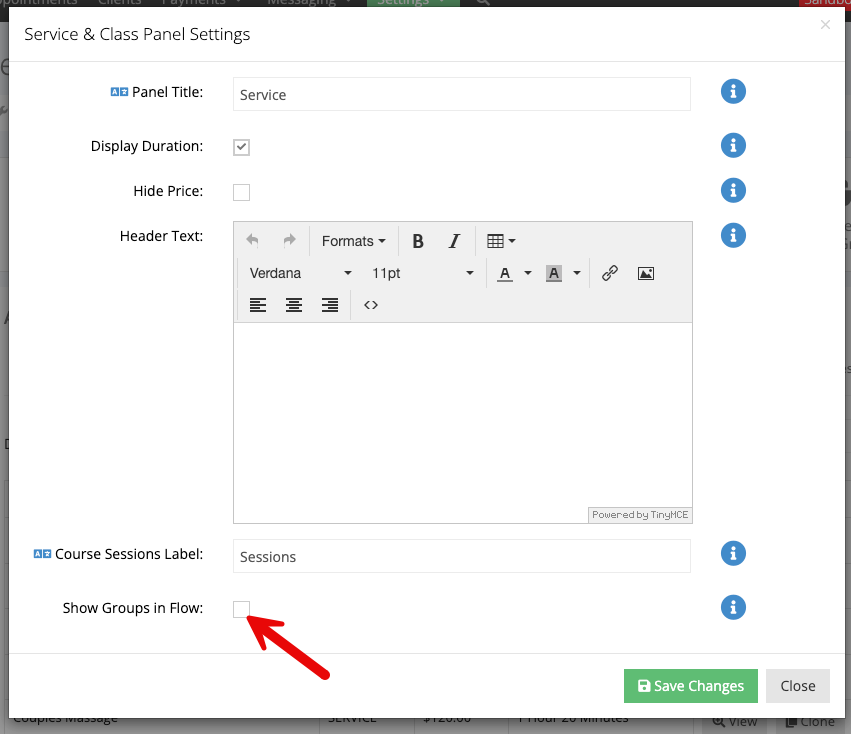The image size is (851, 734).
Task: Open the Verdana font family dropdown
Action: [300, 273]
